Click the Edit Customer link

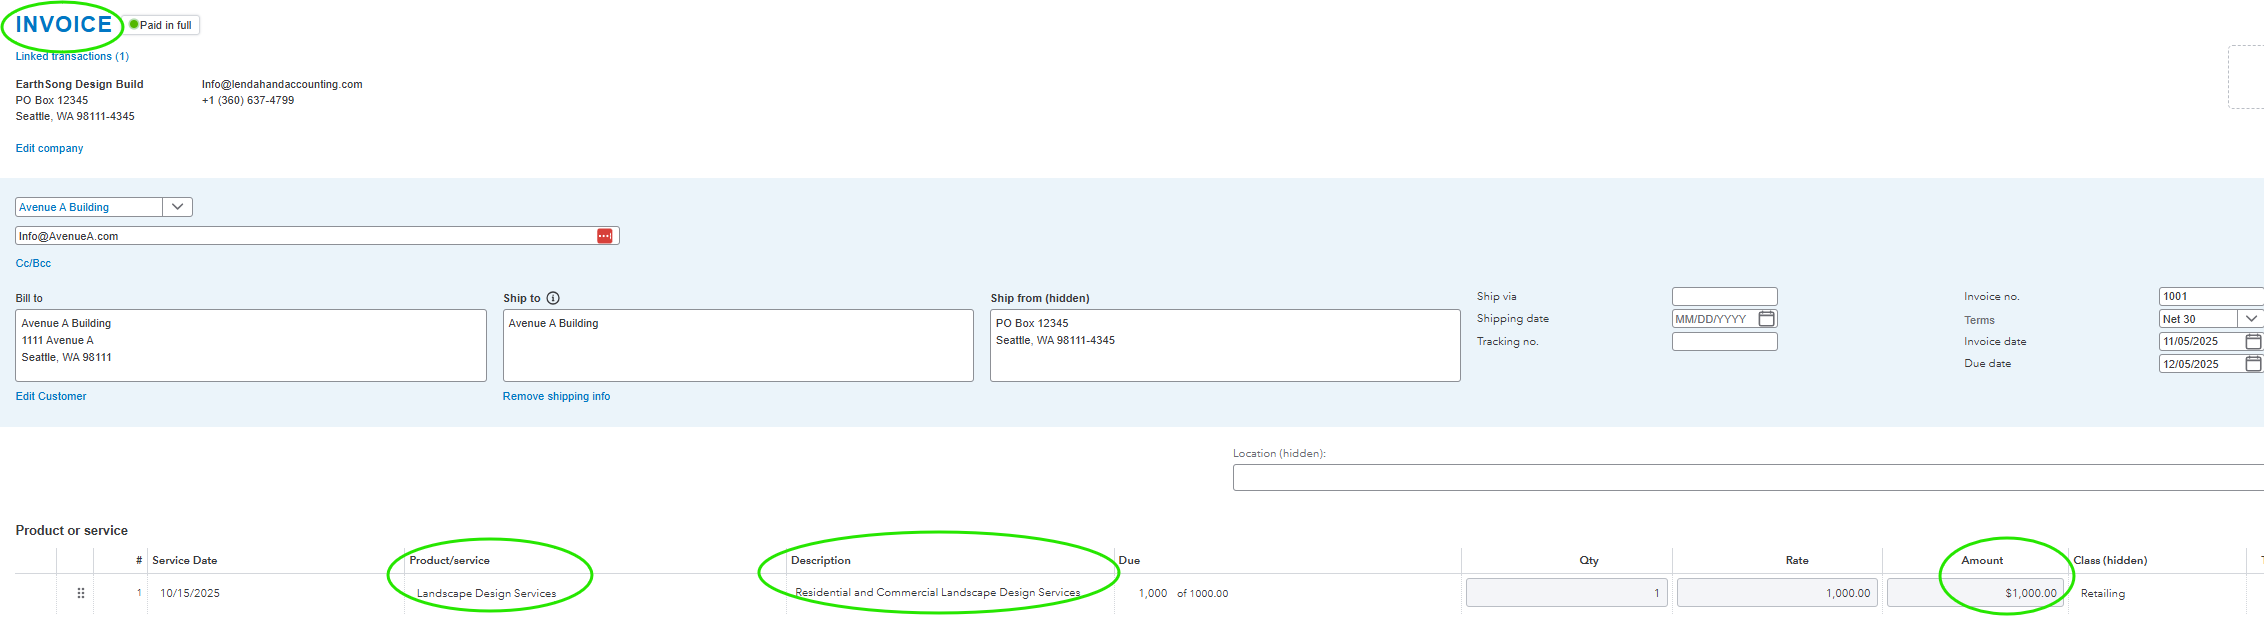pyautogui.click(x=51, y=396)
